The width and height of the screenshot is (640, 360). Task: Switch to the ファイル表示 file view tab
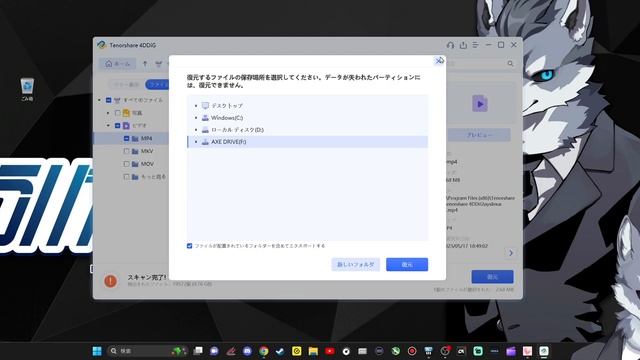point(158,84)
